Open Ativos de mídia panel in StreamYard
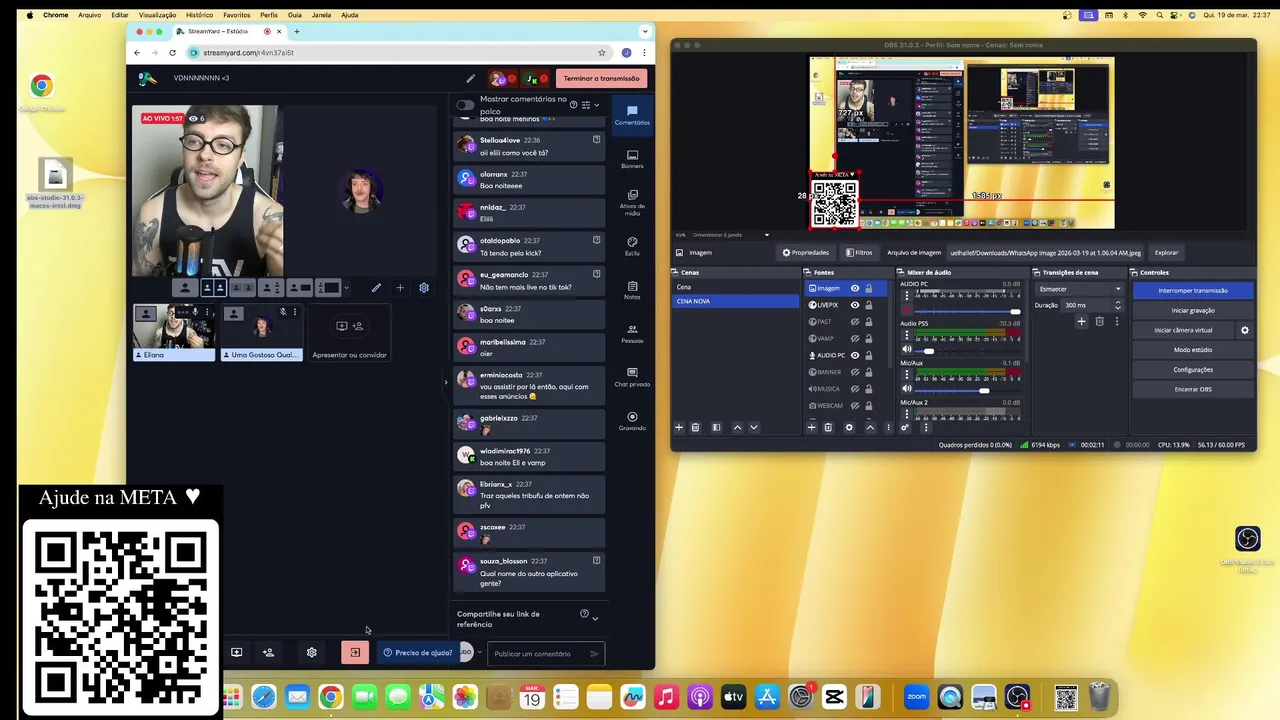The image size is (1280, 720). [632, 203]
